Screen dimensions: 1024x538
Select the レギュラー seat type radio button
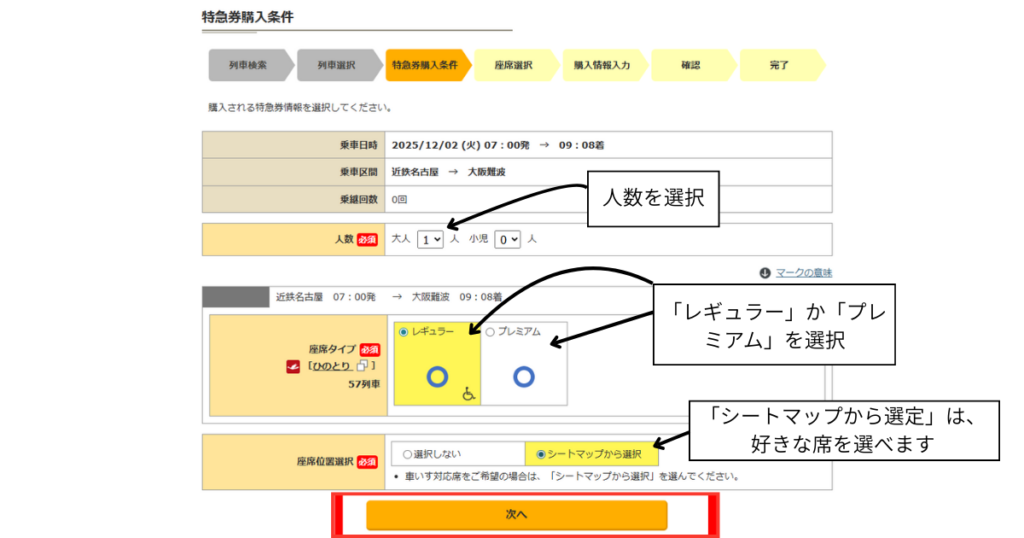pos(404,332)
